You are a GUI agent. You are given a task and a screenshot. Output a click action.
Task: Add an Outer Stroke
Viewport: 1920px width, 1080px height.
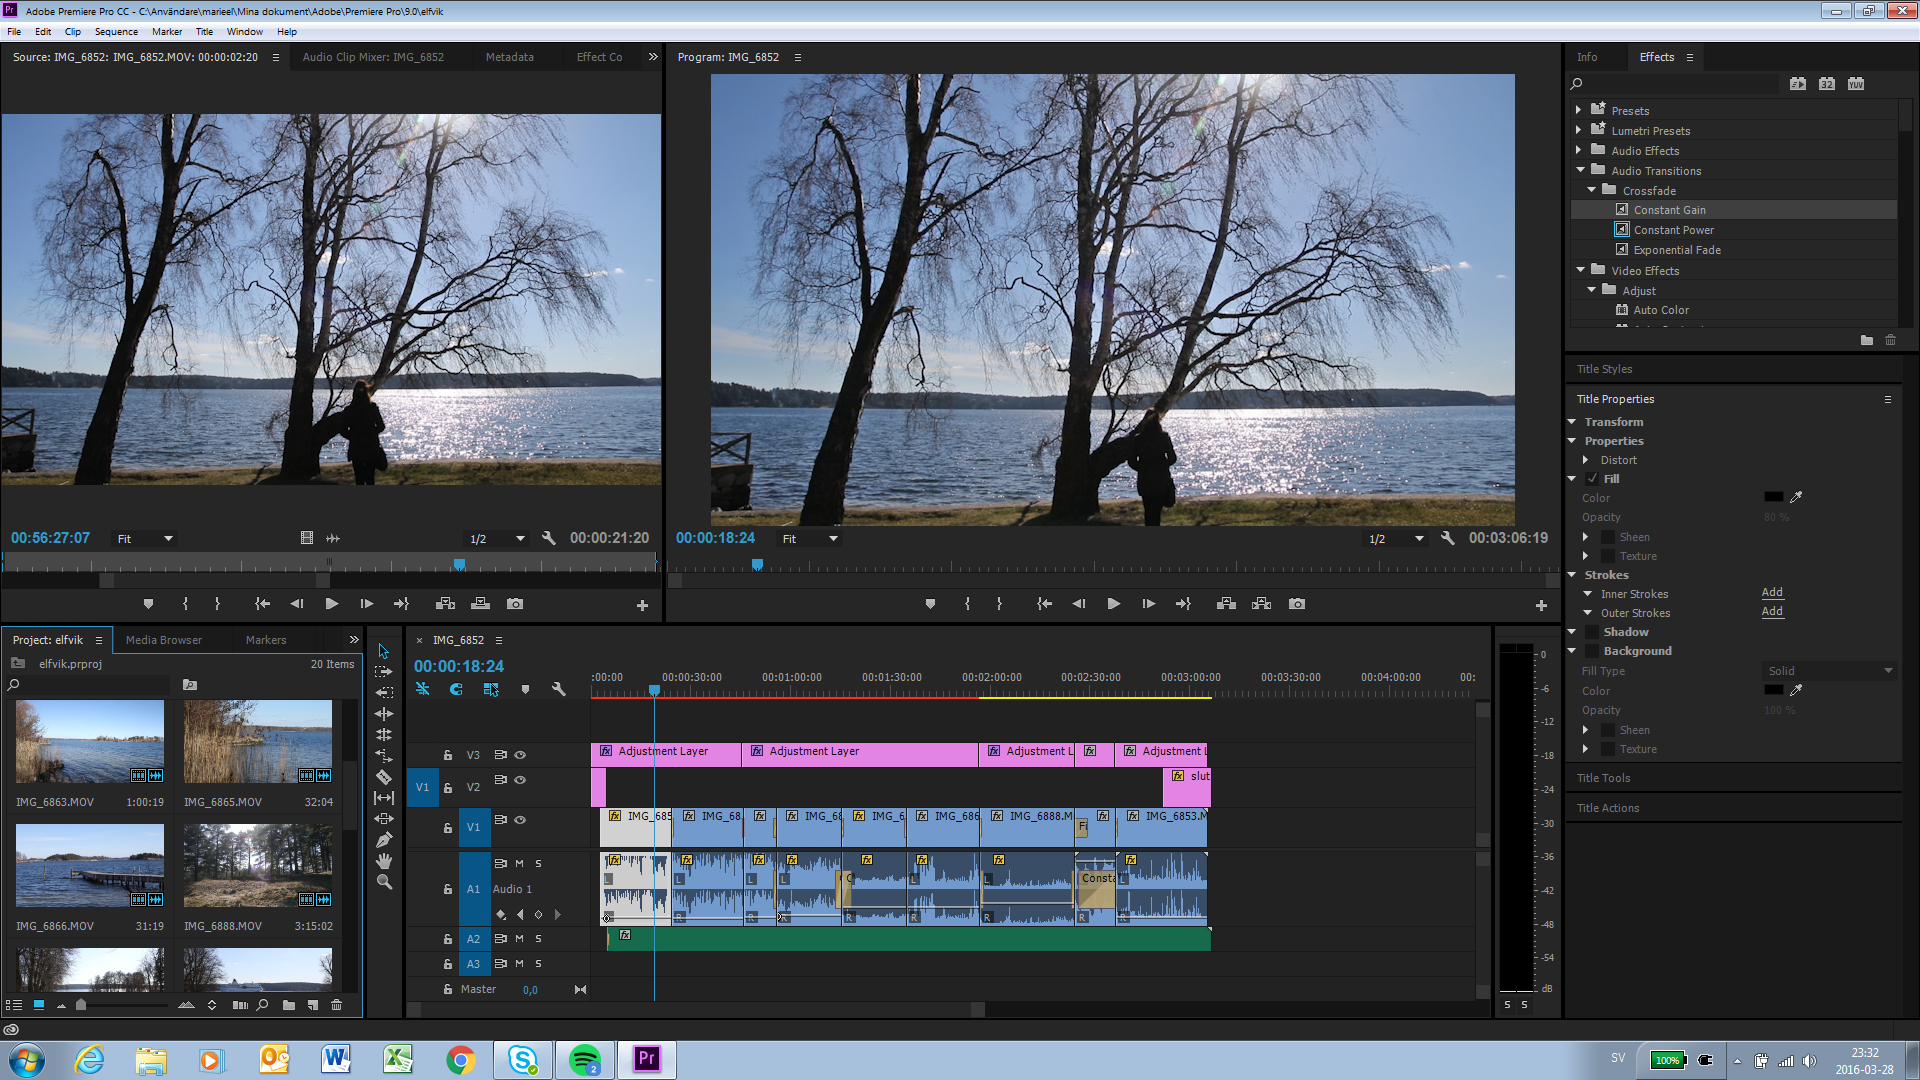pos(1772,612)
